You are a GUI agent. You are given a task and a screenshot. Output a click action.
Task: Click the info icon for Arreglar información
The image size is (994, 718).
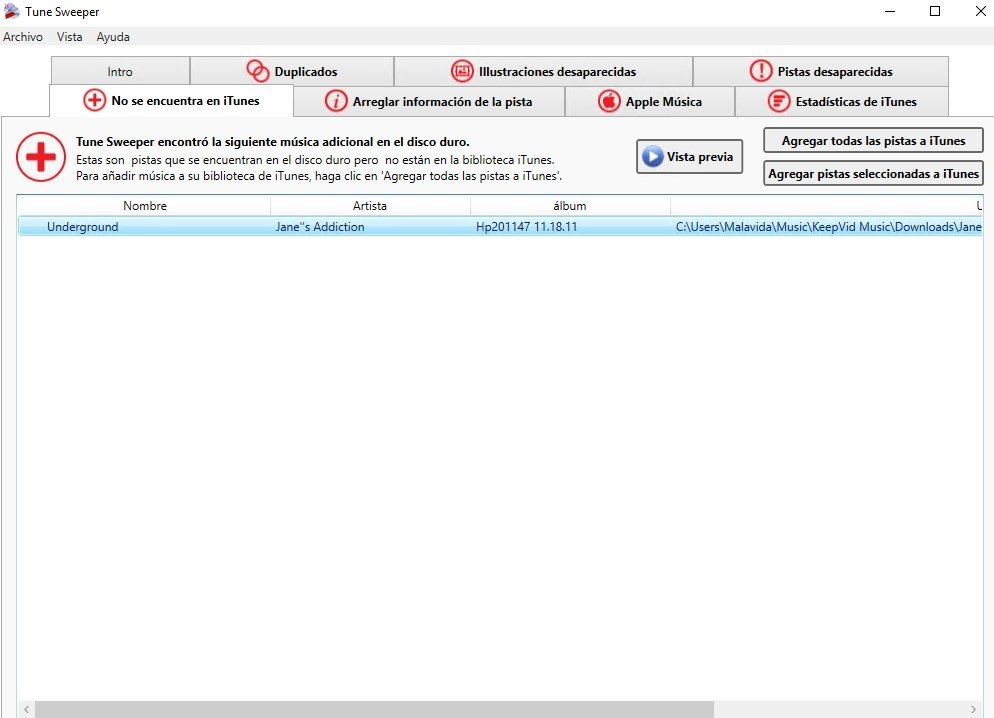pyautogui.click(x=336, y=101)
